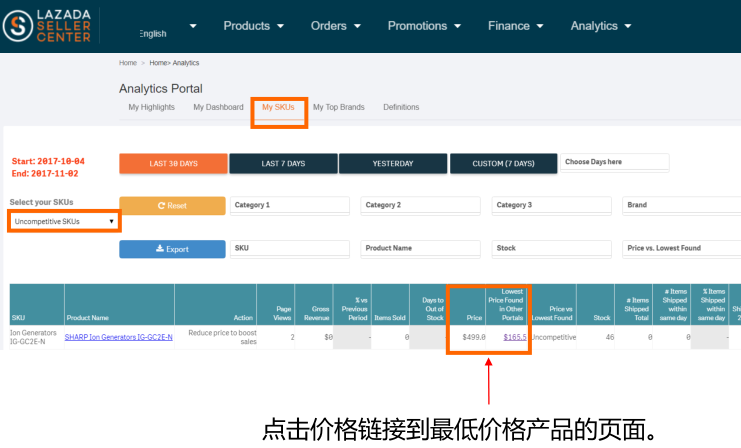This screenshot has height=448, width=741.
Task: Sort by SKU column header
Action: [37, 304]
